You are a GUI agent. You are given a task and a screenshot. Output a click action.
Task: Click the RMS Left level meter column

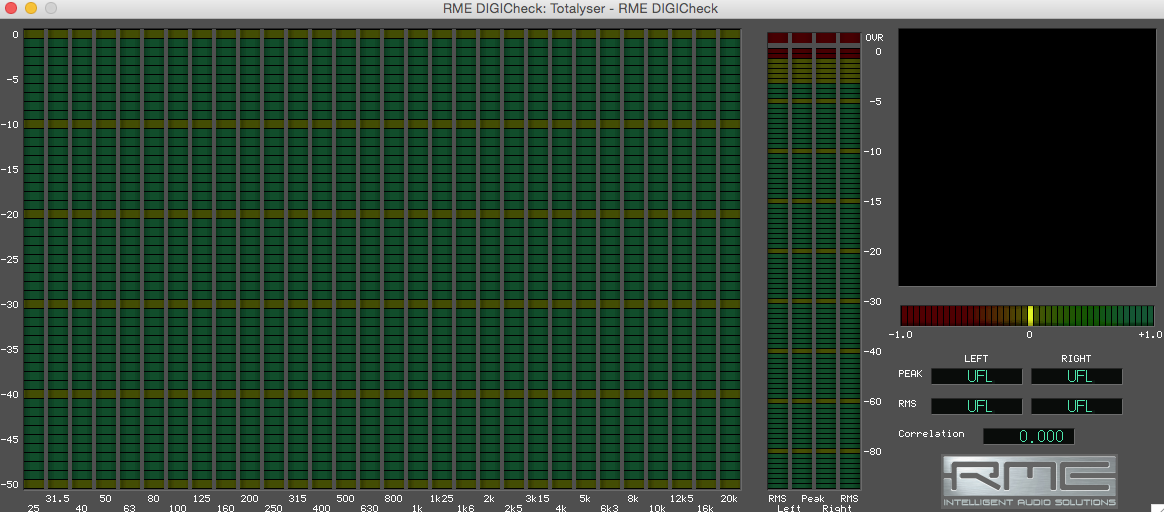coord(777,260)
